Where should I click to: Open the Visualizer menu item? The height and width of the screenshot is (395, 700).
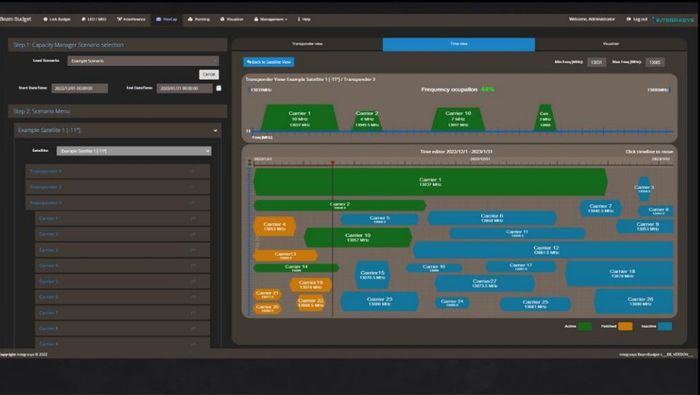[232, 19]
